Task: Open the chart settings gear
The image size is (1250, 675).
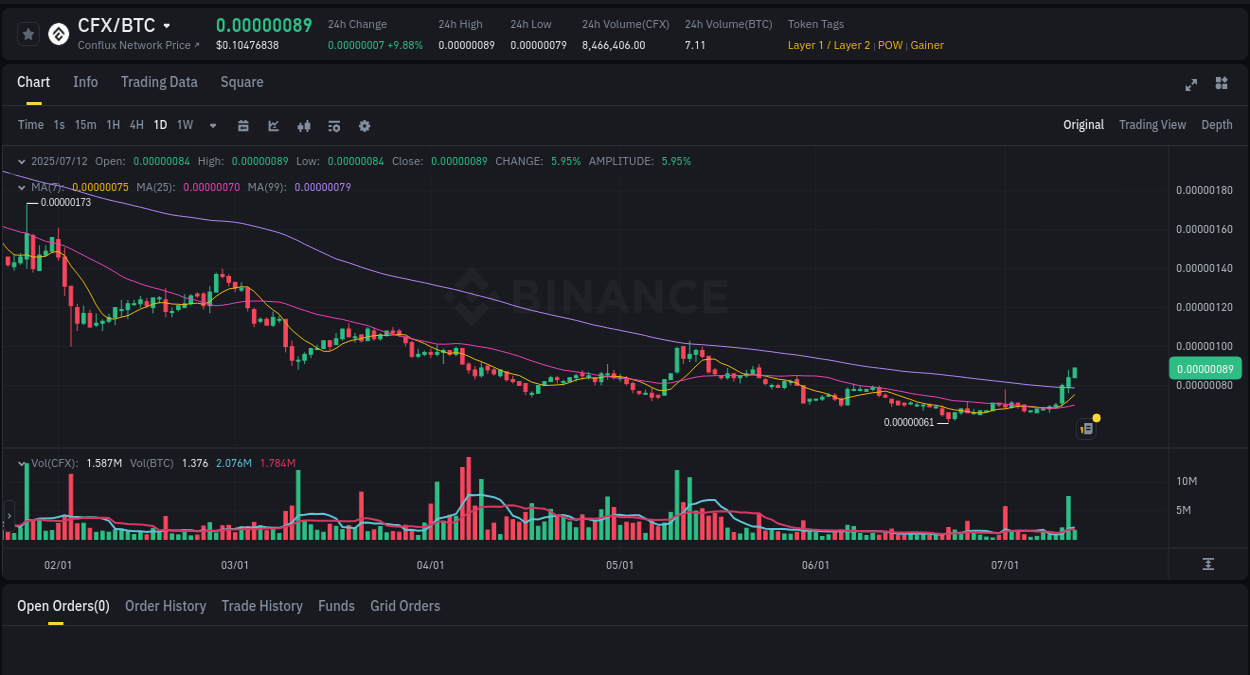Action: tap(364, 125)
